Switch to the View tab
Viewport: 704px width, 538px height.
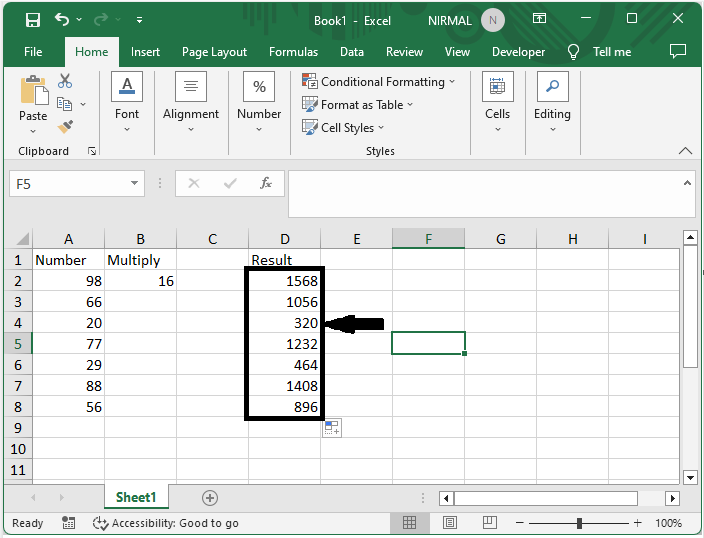[457, 52]
